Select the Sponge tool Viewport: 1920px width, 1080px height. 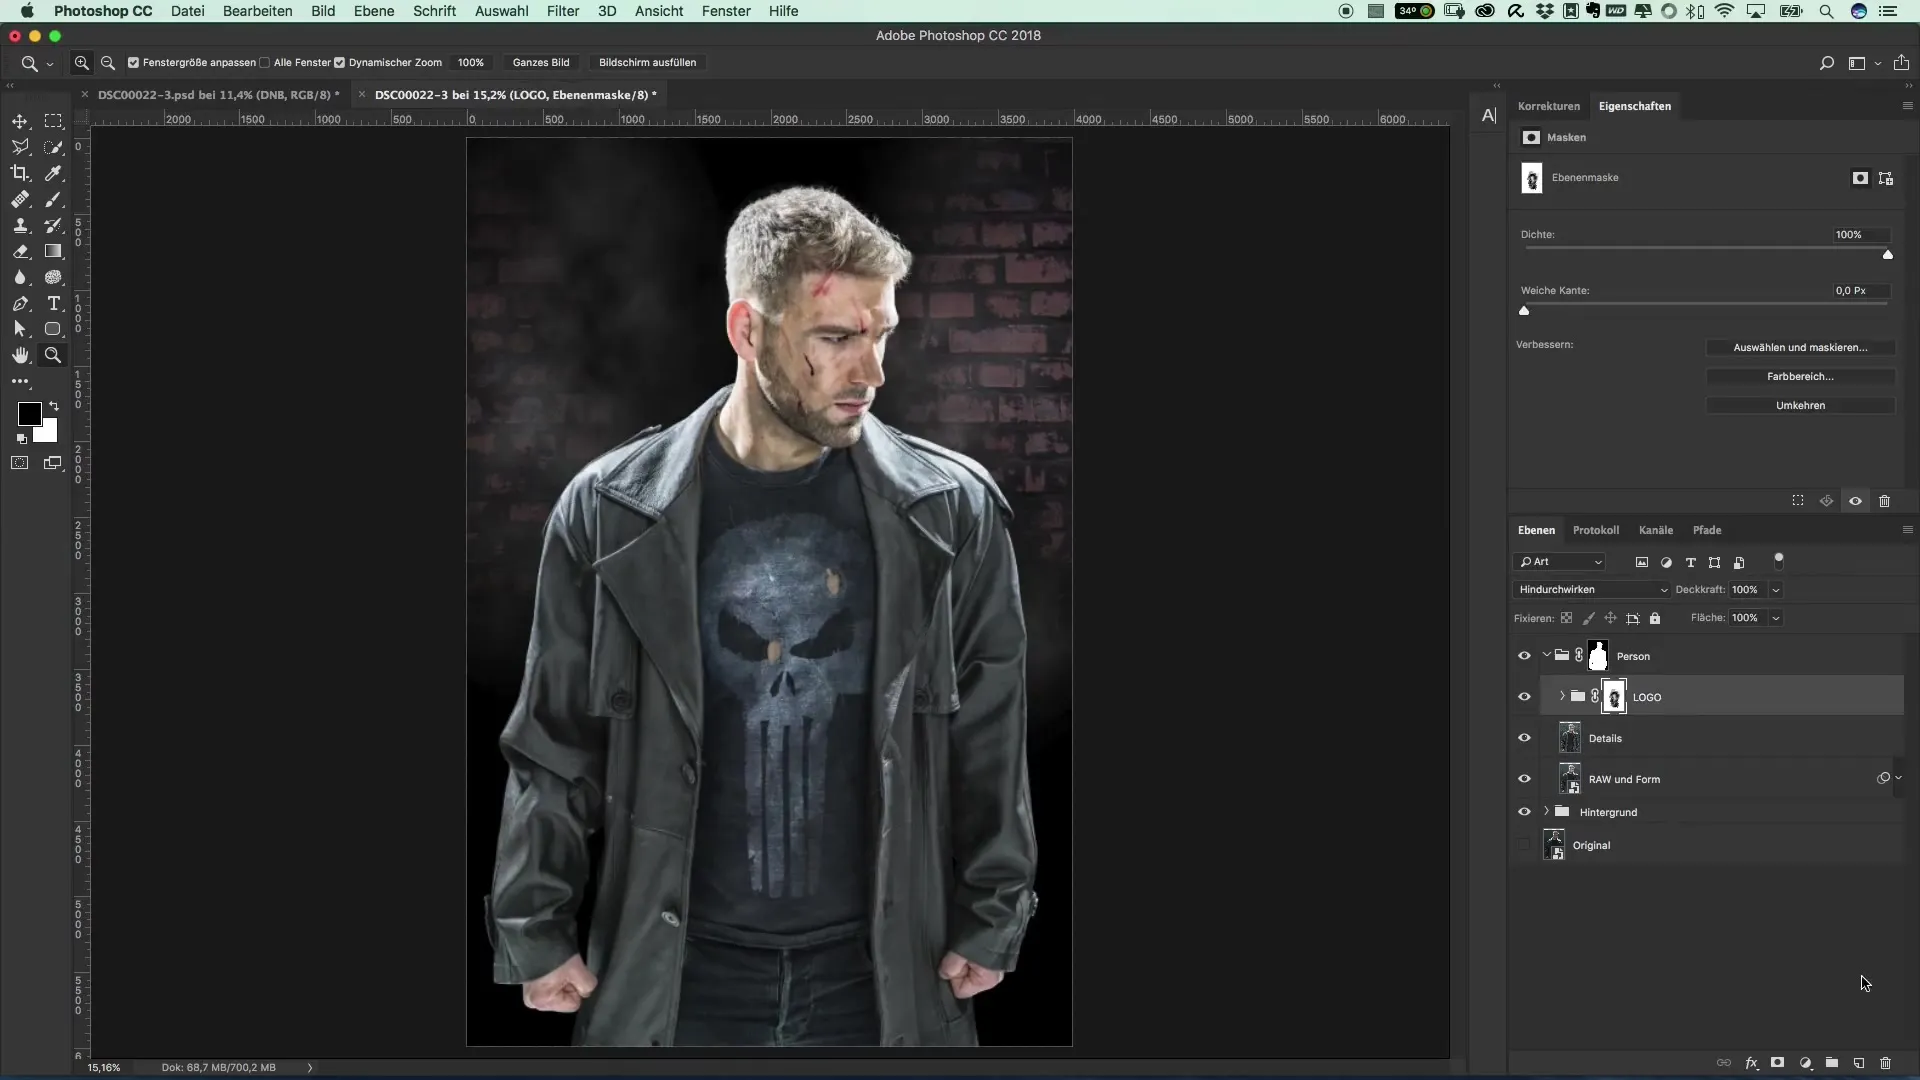click(x=53, y=277)
